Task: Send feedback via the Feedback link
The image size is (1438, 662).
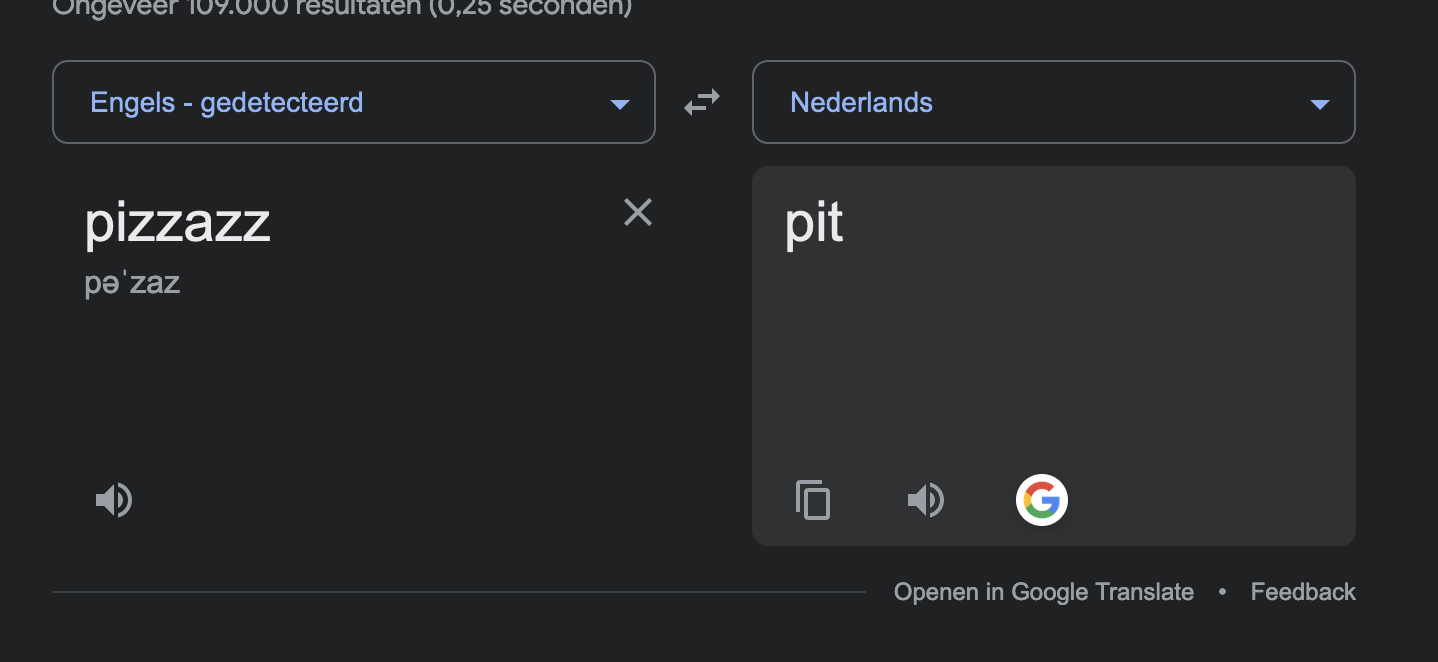Action: pyautogui.click(x=1303, y=592)
